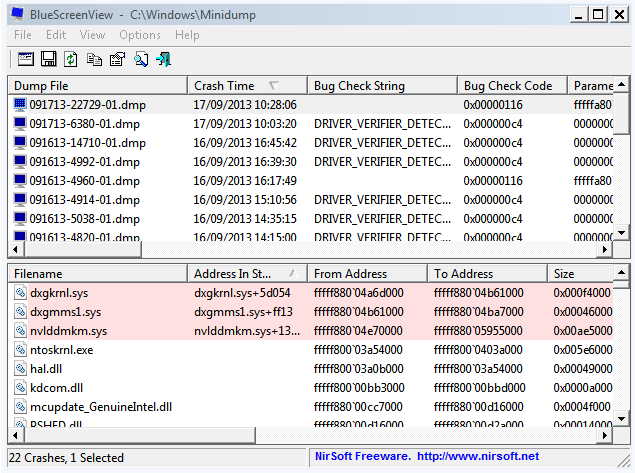Click the BlueScreenView title bar app icon
Screen dimensions: 635x473
17,14
